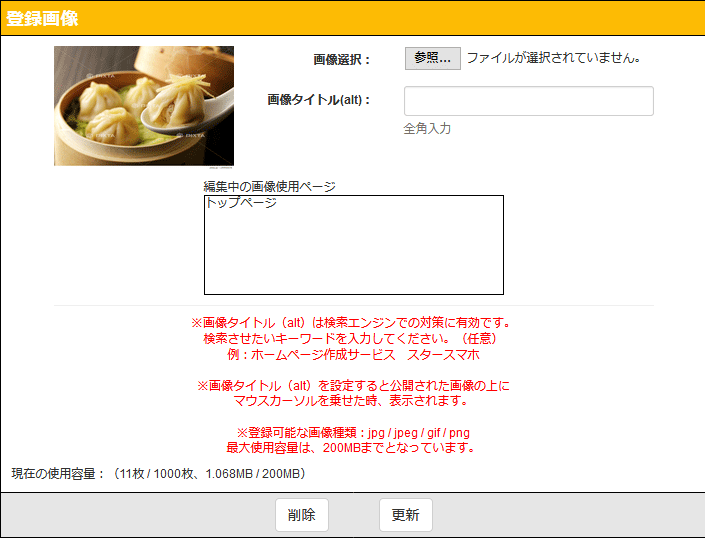Click the ファイルが選択されていません status text
The width and height of the screenshot is (705, 538).
(x=553, y=58)
